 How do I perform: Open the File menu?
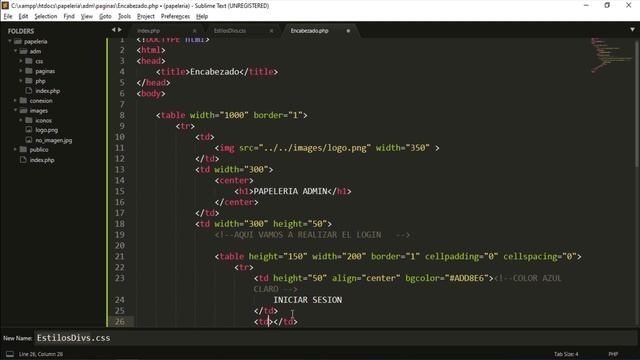click(x=8, y=16)
